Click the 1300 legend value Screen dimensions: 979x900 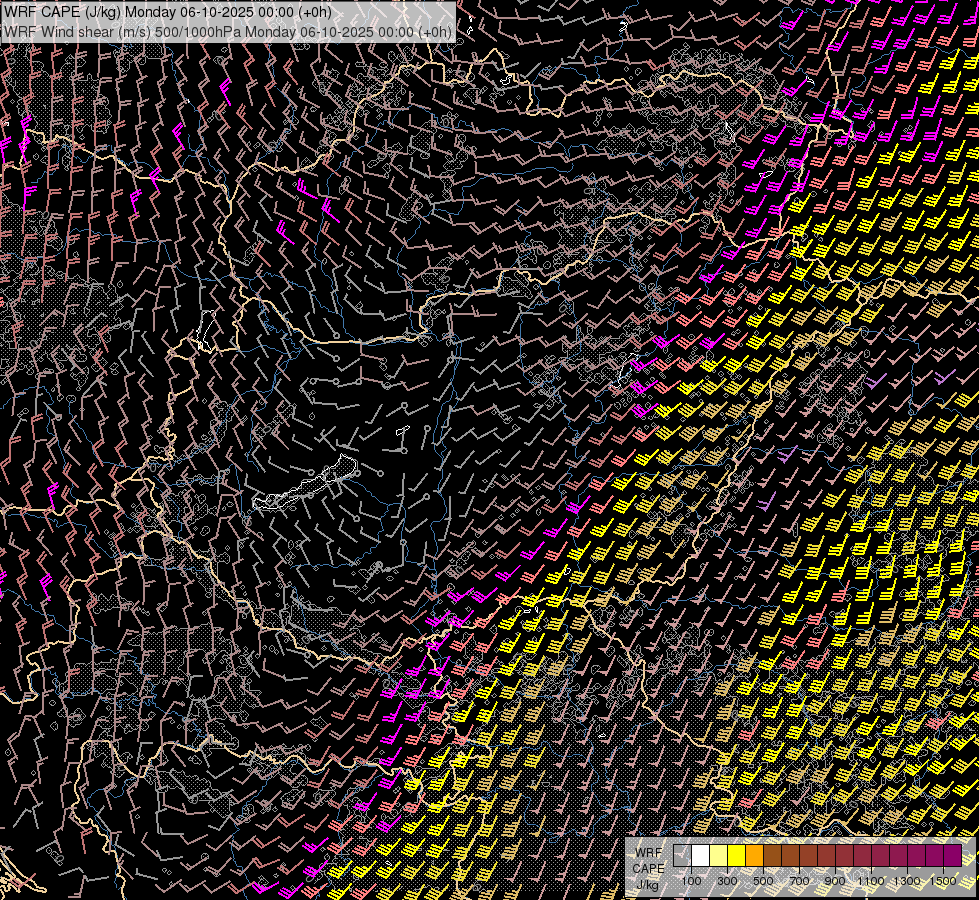[907, 881]
